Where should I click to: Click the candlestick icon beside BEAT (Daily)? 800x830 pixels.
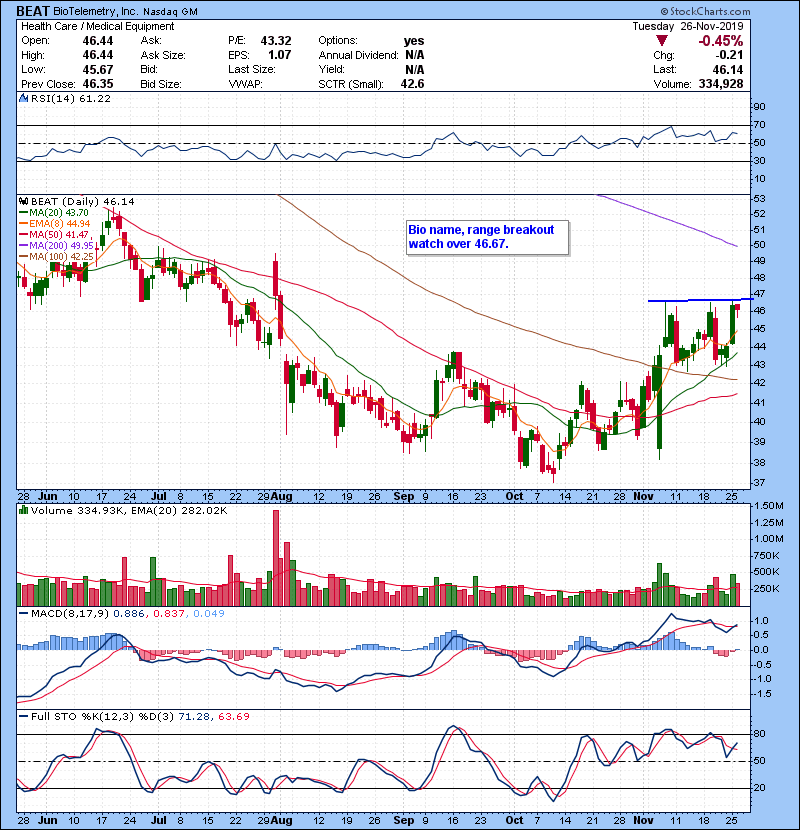coord(23,201)
